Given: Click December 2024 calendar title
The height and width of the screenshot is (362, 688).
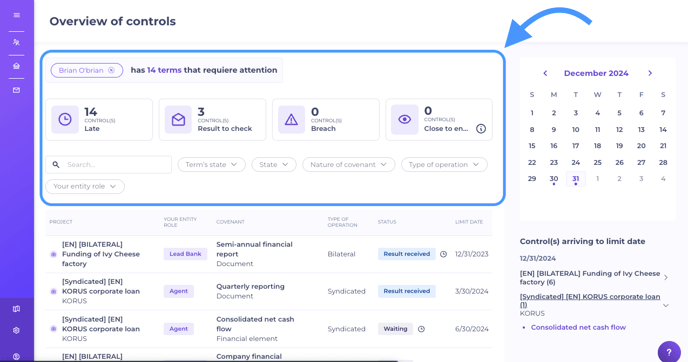Looking at the screenshot, I should [x=596, y=73].
